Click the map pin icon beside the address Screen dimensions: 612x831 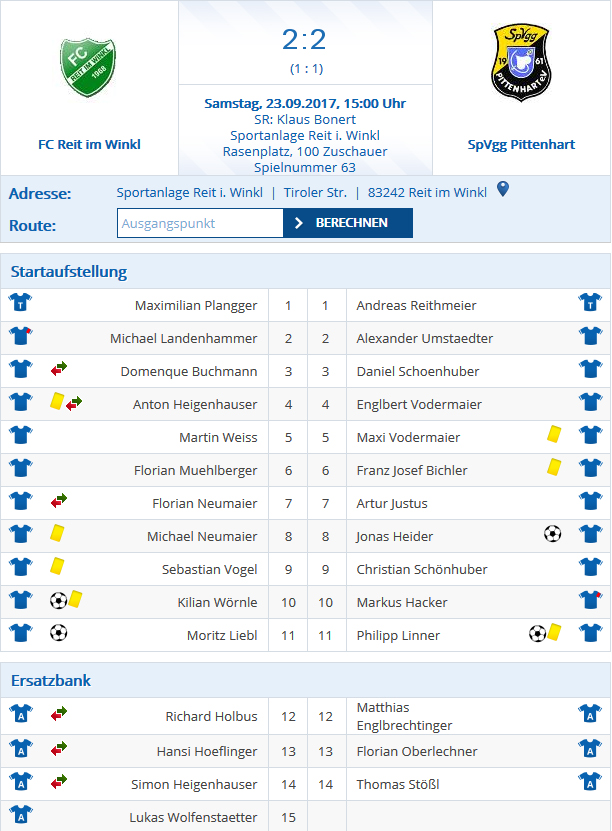[x=503, y=189]
